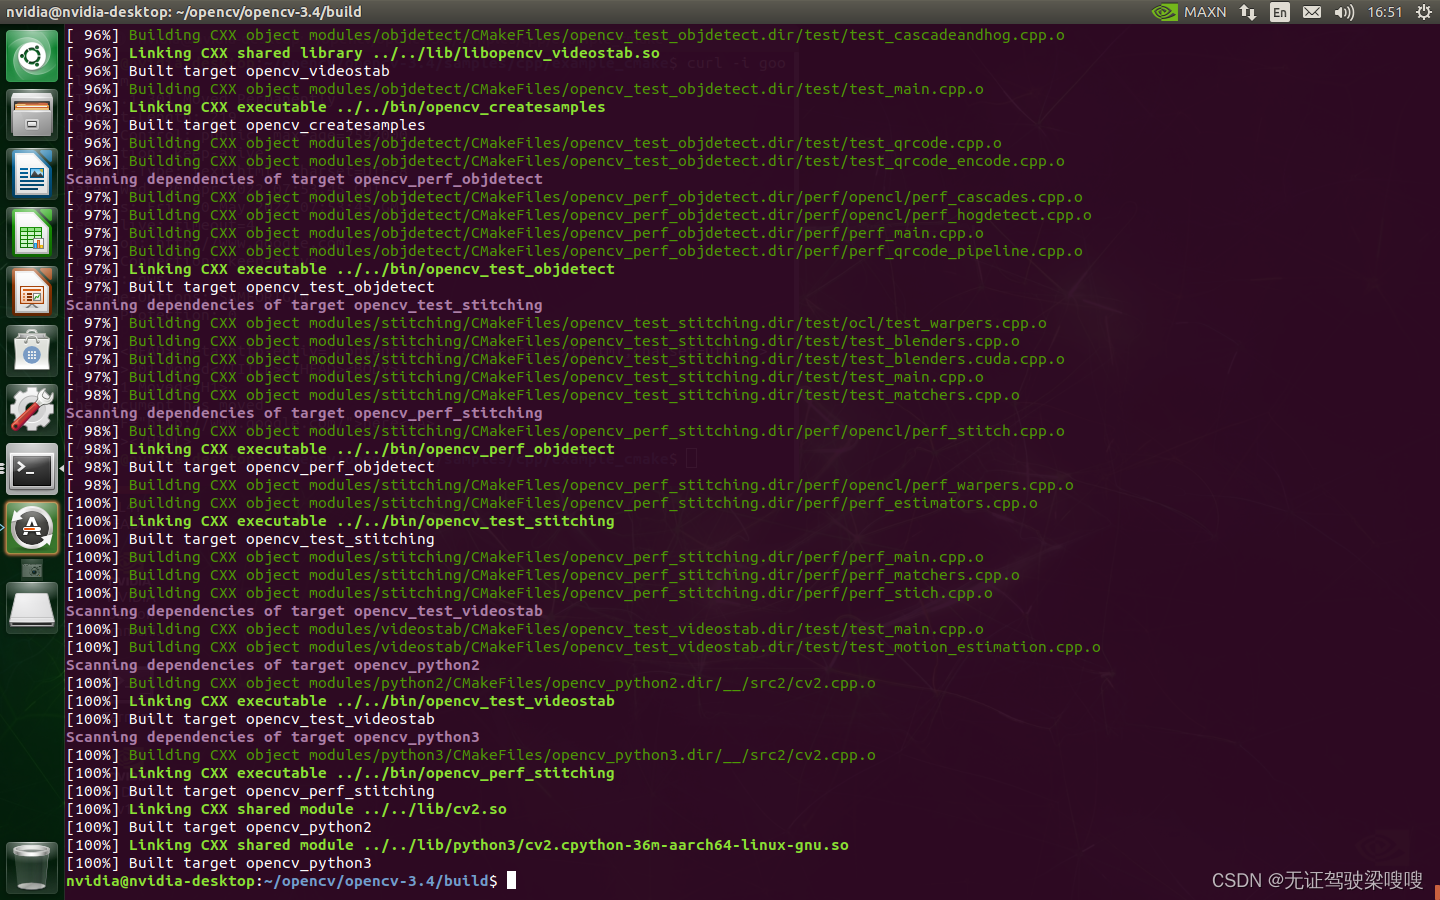Click "Scanning dependencies of target opencv_perf_objdetect" line

coord(304,179)
